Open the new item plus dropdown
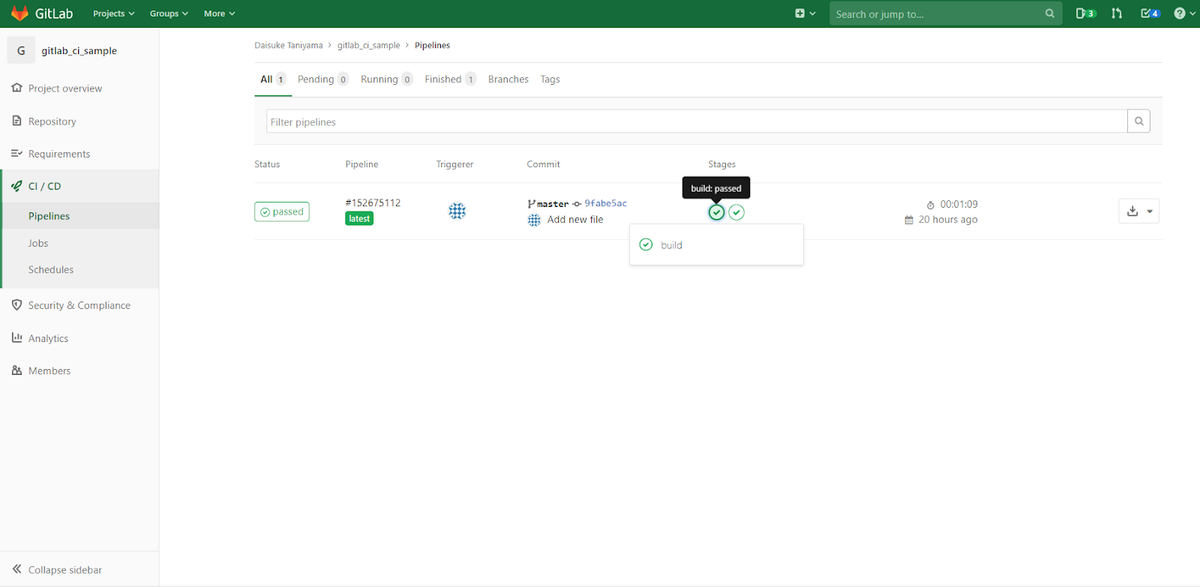Screen dimensions: 1200x588 (805, 14)
